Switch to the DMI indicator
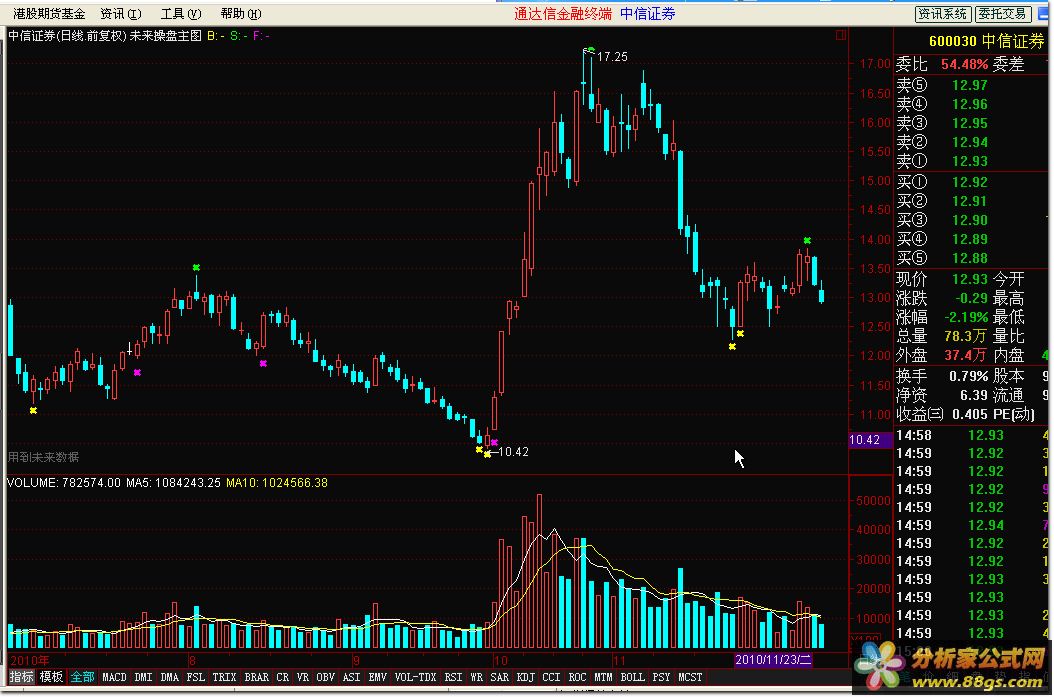Image resolution: width=1054 pixels, height=697 pixels. click(143, 678)
